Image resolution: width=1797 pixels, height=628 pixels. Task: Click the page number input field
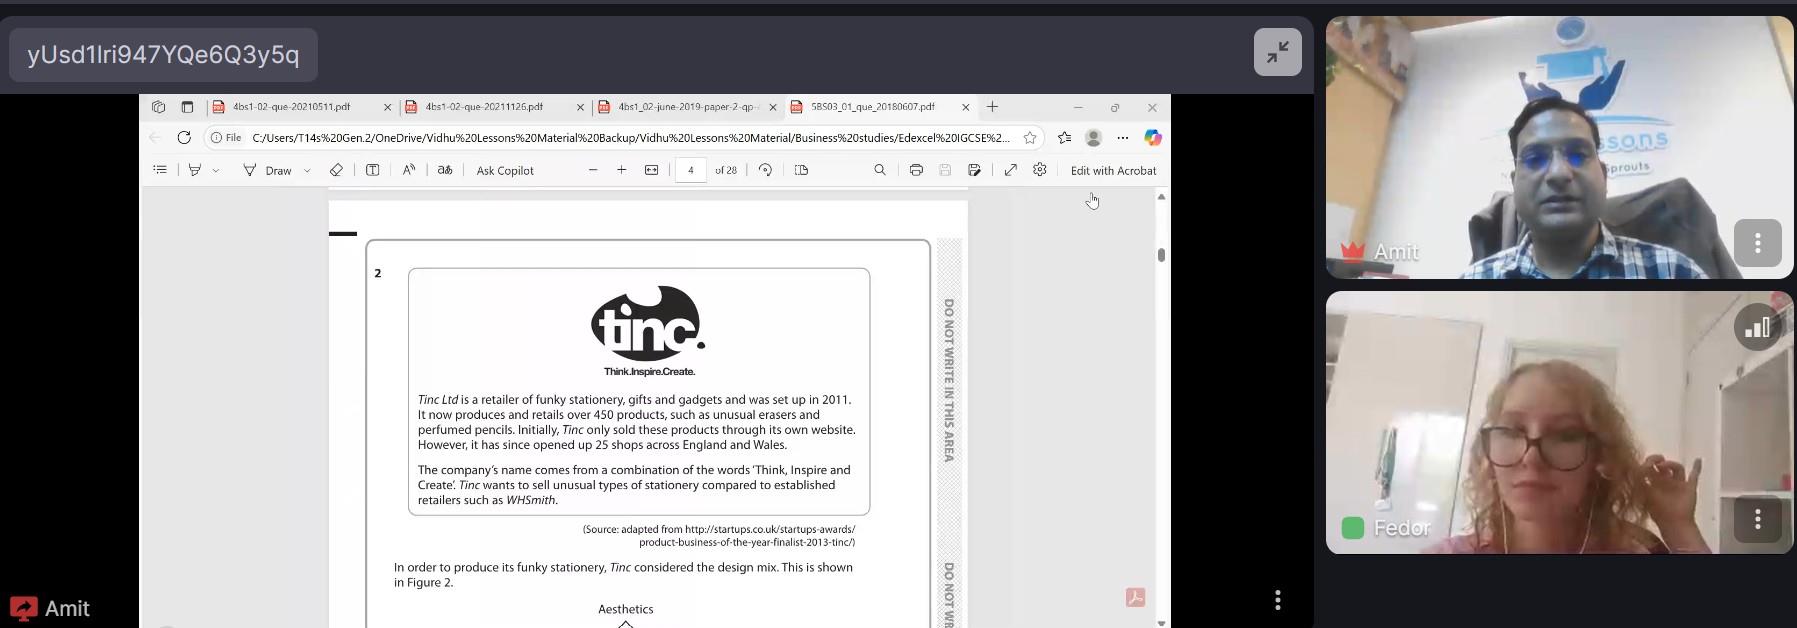tap(690, 170)
